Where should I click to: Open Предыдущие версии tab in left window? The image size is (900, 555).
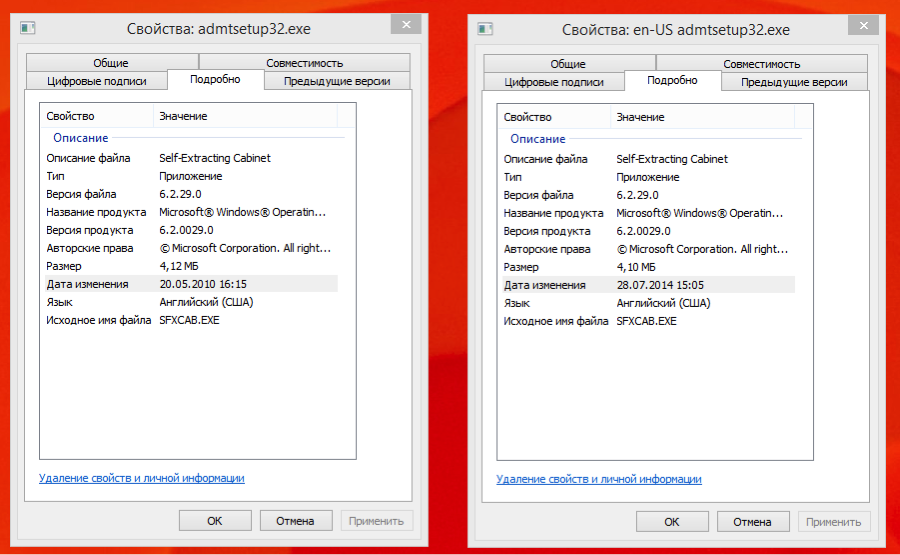pos(337,81)
